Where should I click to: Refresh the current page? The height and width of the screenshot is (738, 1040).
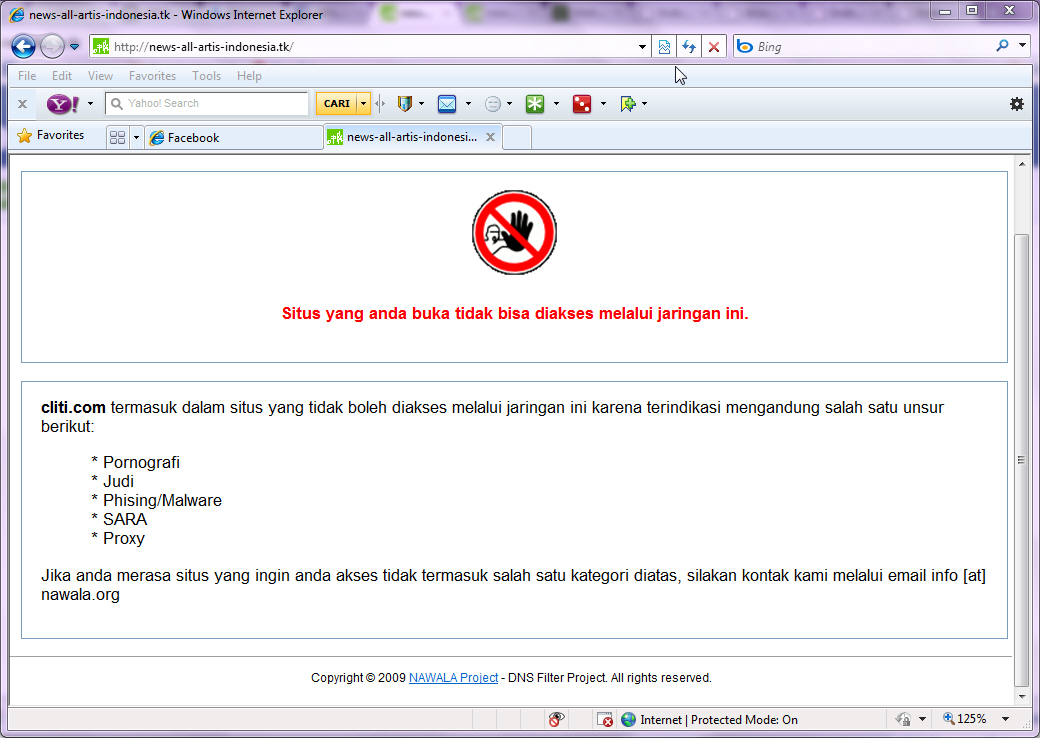(x=689, y=46)
